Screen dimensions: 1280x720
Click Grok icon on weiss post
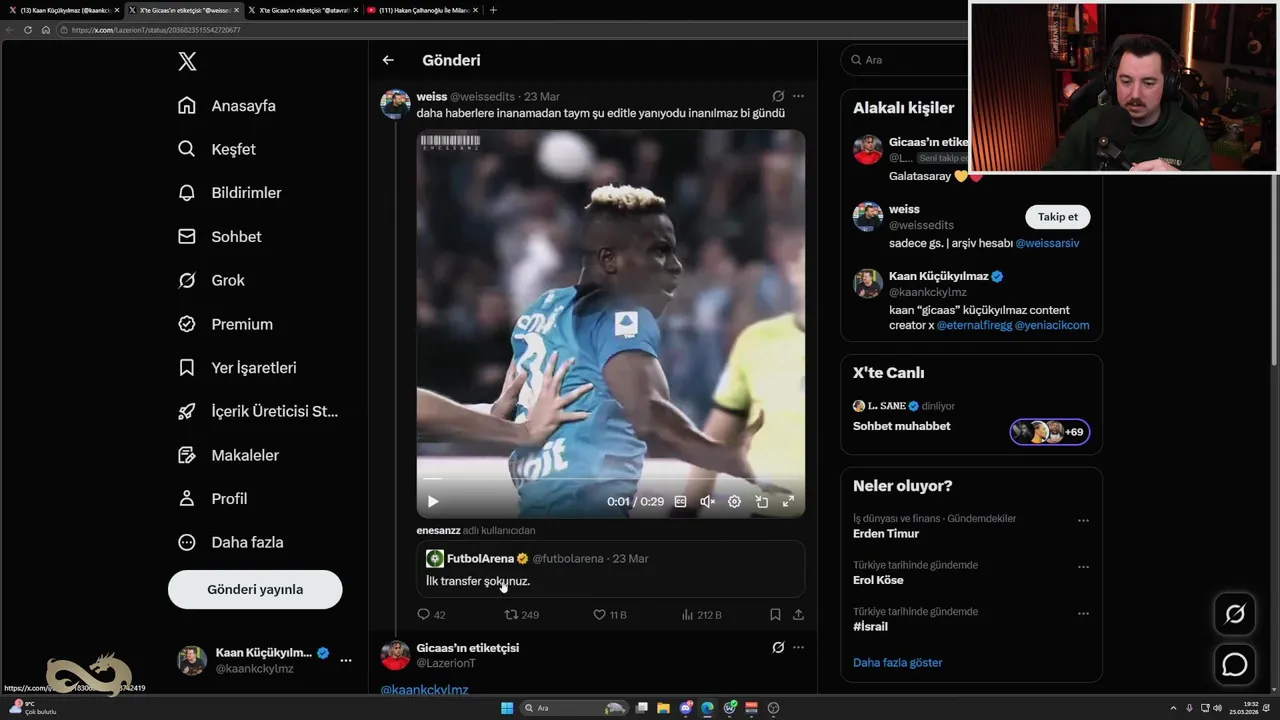click(x=778, y=96)
